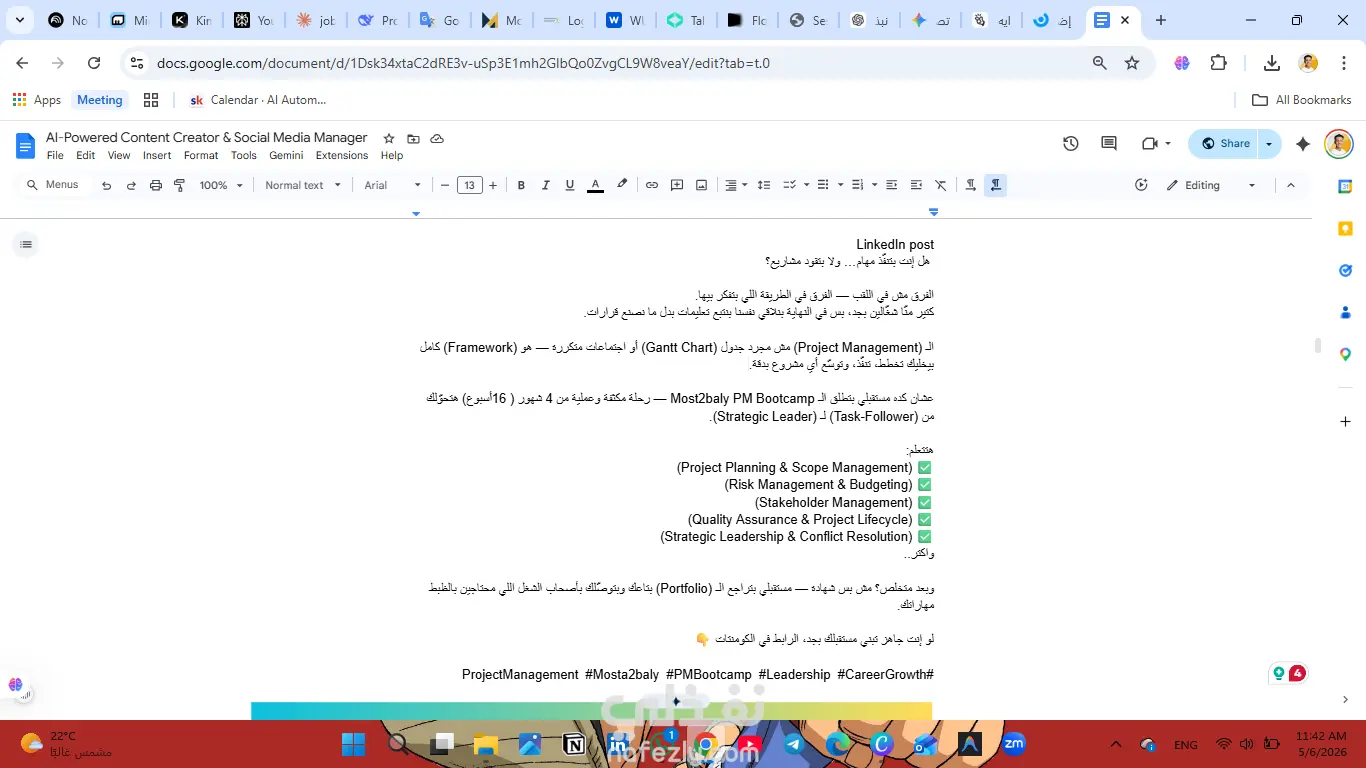Open line and paragraph spacing options
The image size is (1366, 768).
point(764,185)
